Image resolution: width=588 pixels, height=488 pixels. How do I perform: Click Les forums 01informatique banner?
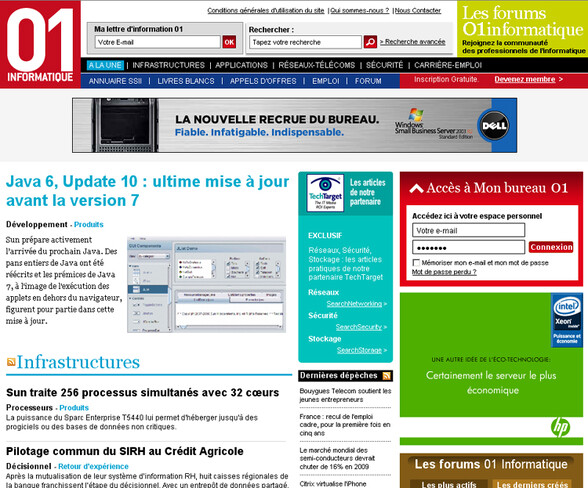[x=522, y=29]
